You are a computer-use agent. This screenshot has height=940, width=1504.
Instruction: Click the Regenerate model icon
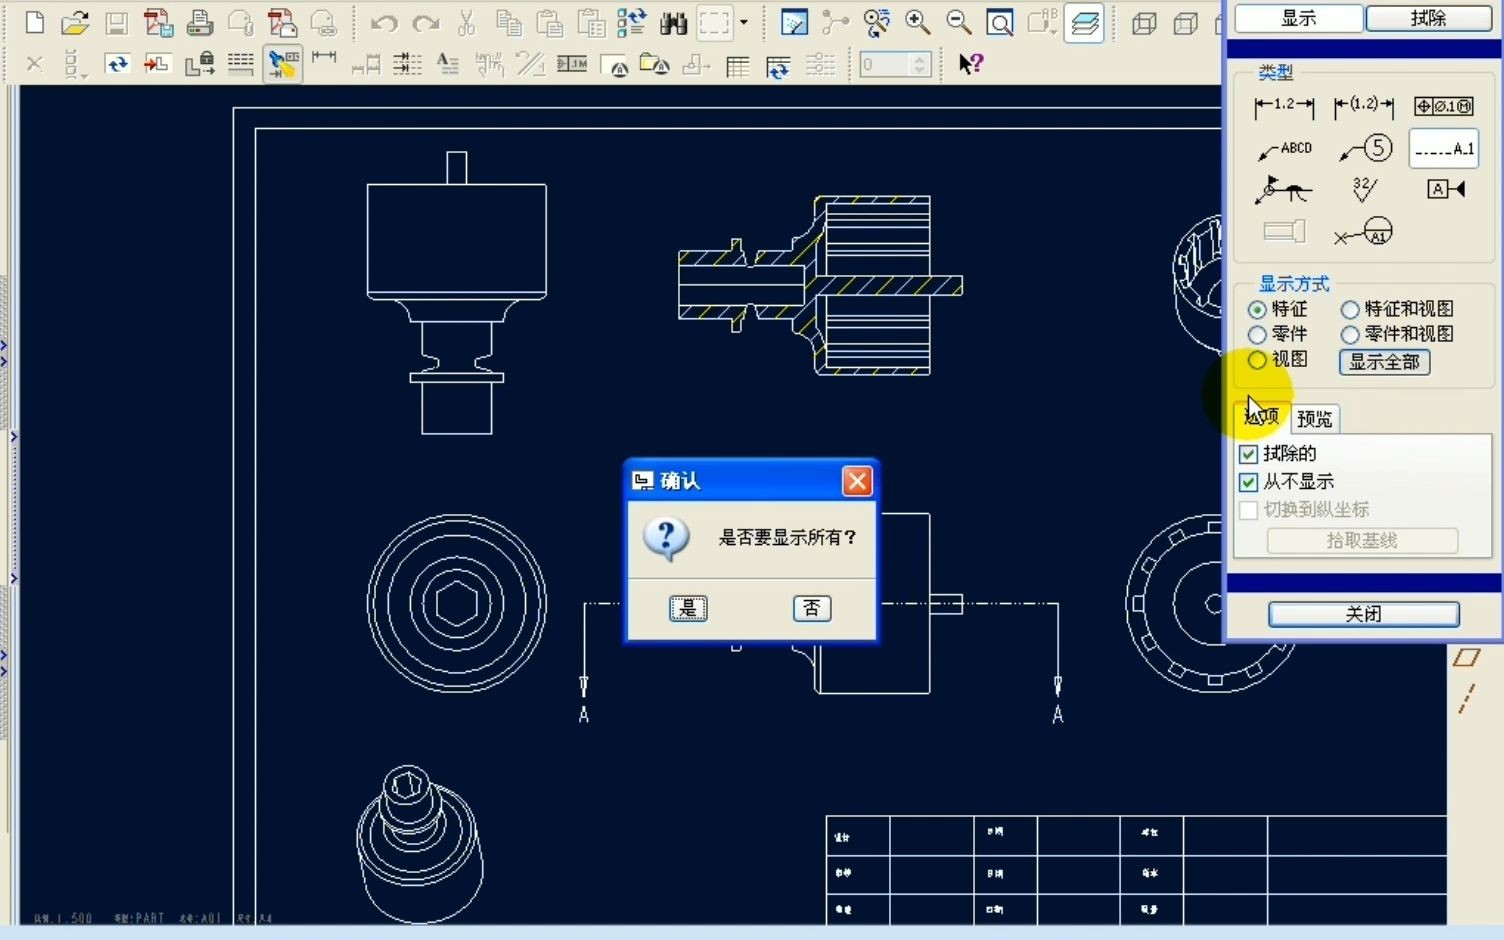(631, 22)
